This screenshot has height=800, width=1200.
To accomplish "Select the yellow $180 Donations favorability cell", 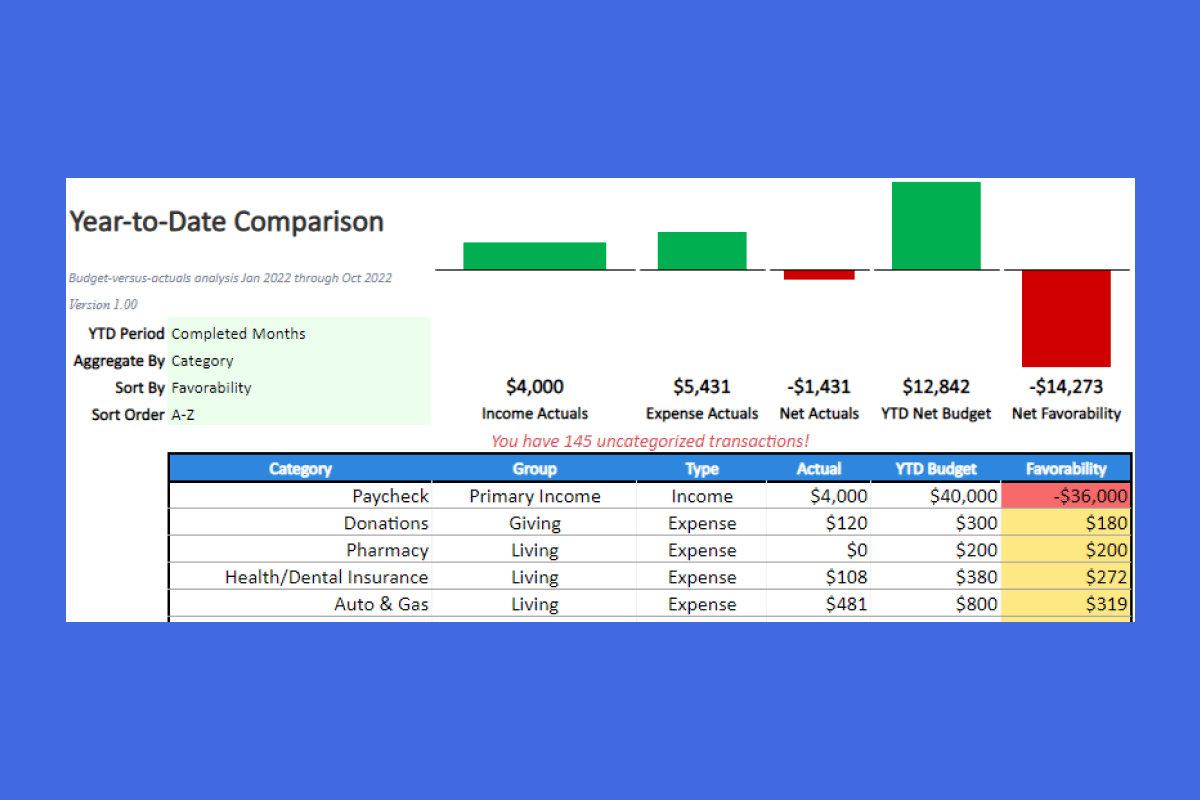I will 1066,523.
